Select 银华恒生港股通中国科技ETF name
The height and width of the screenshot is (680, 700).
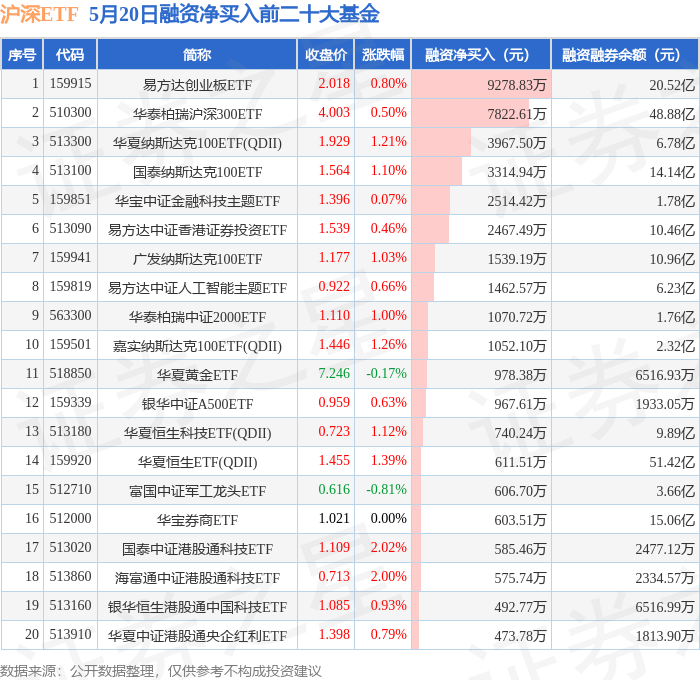point(197,607)
